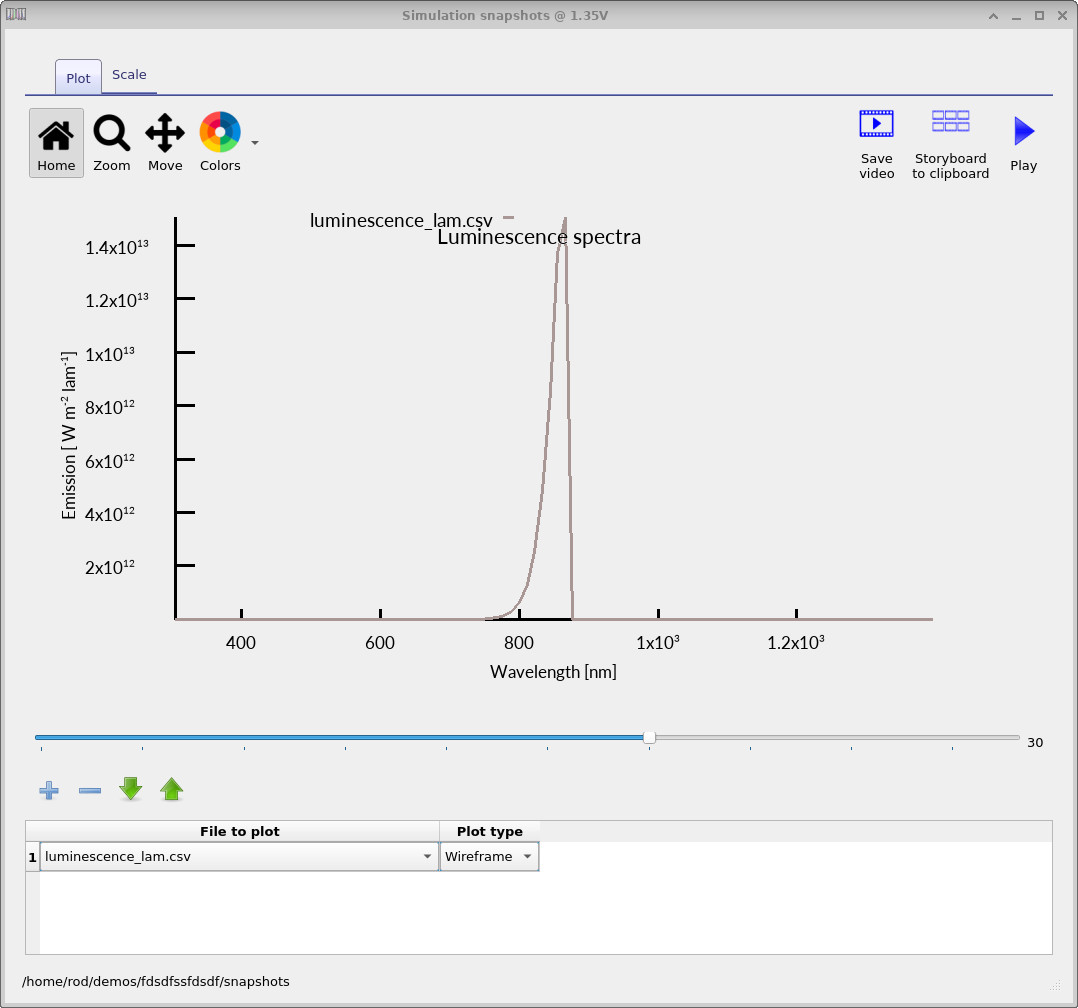Select row 1 header in table

pos(32,857)
